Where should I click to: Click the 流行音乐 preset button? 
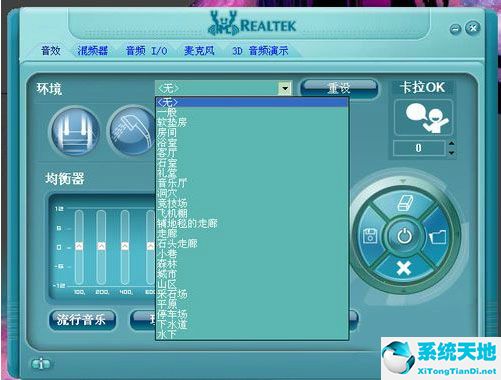82,320
